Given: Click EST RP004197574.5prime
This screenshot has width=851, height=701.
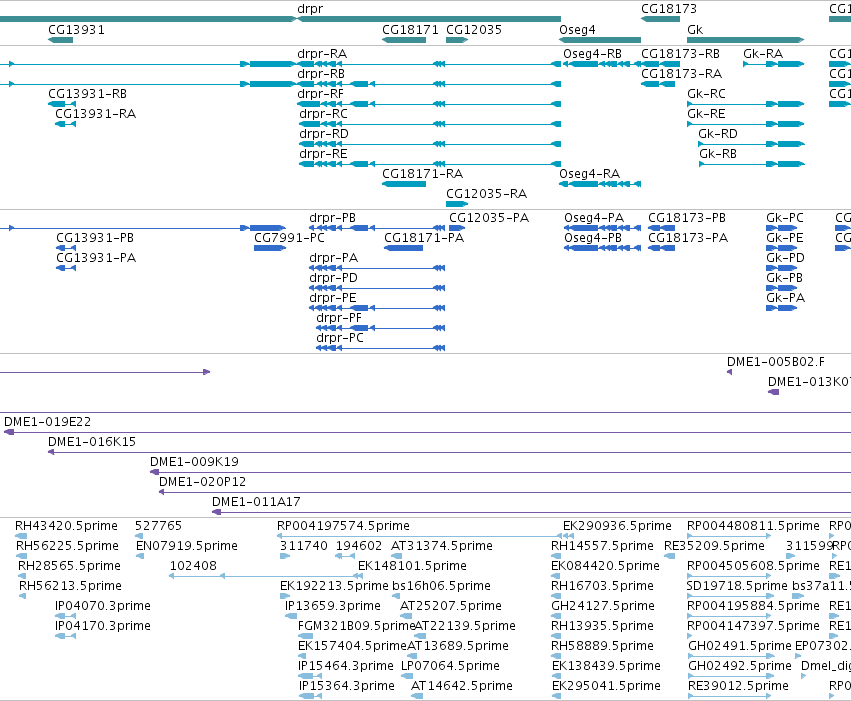Looking at the screenshot, I should (343, 526).
